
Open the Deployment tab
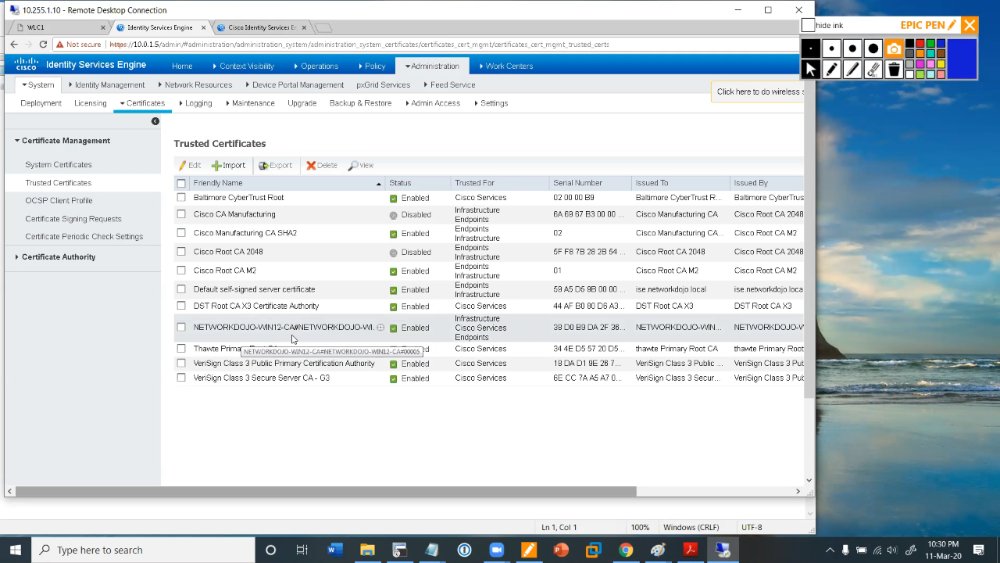pos(41,103)
